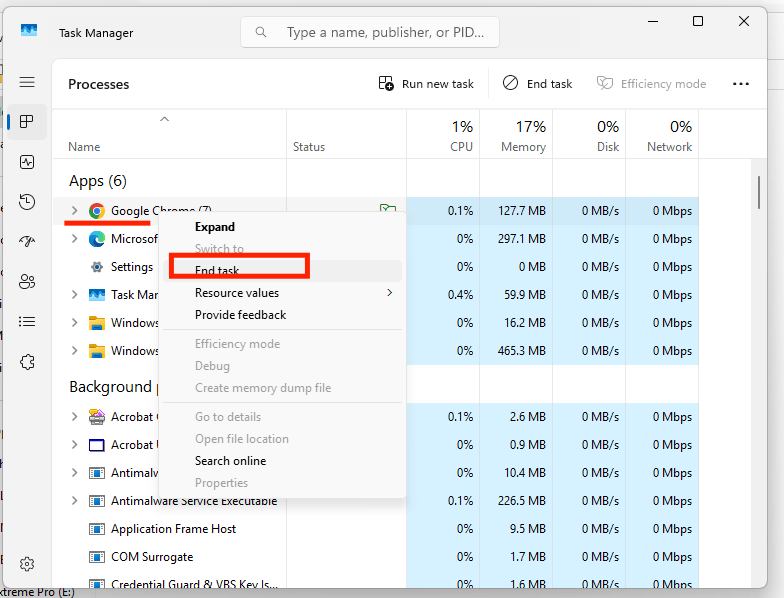Open the Services puzzle sidebar icon
The image size is (784, 598).
(x=27, y=362)
